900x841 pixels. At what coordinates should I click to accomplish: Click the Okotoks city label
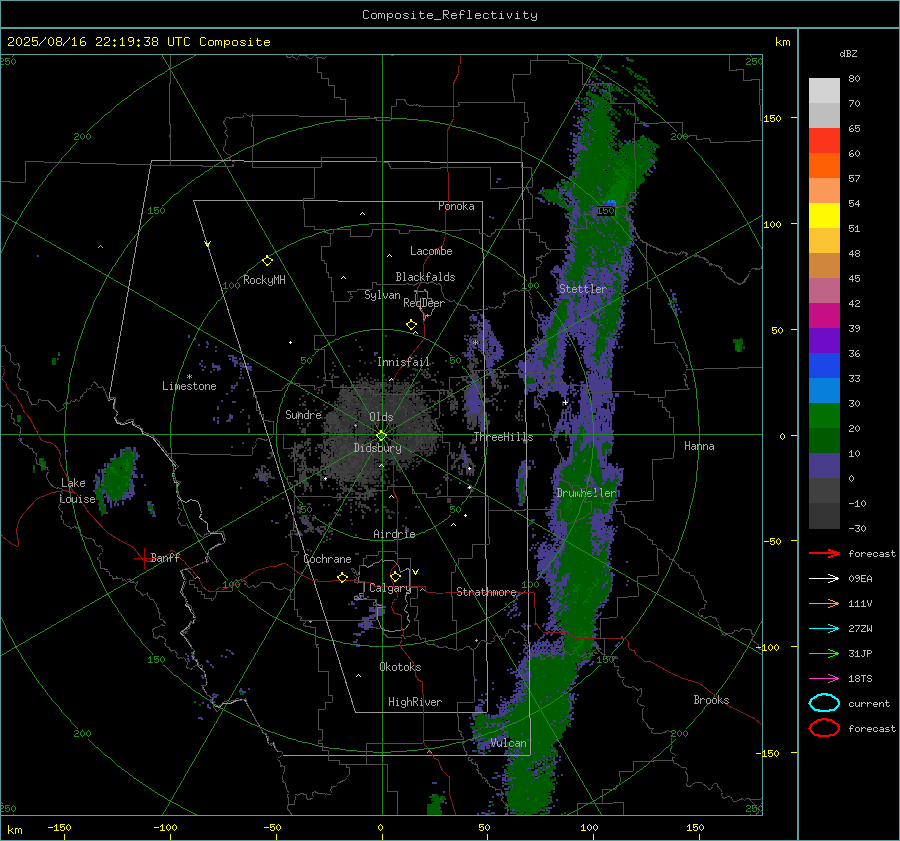pos(400,667)
